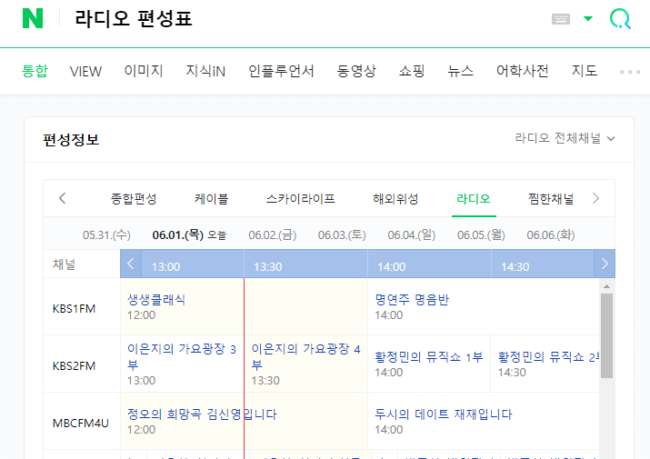Image resolution: width=650 pixels, height=459 pixels.
Task: Select the 어학사전 tab
Action: click(x=522, y=71)
